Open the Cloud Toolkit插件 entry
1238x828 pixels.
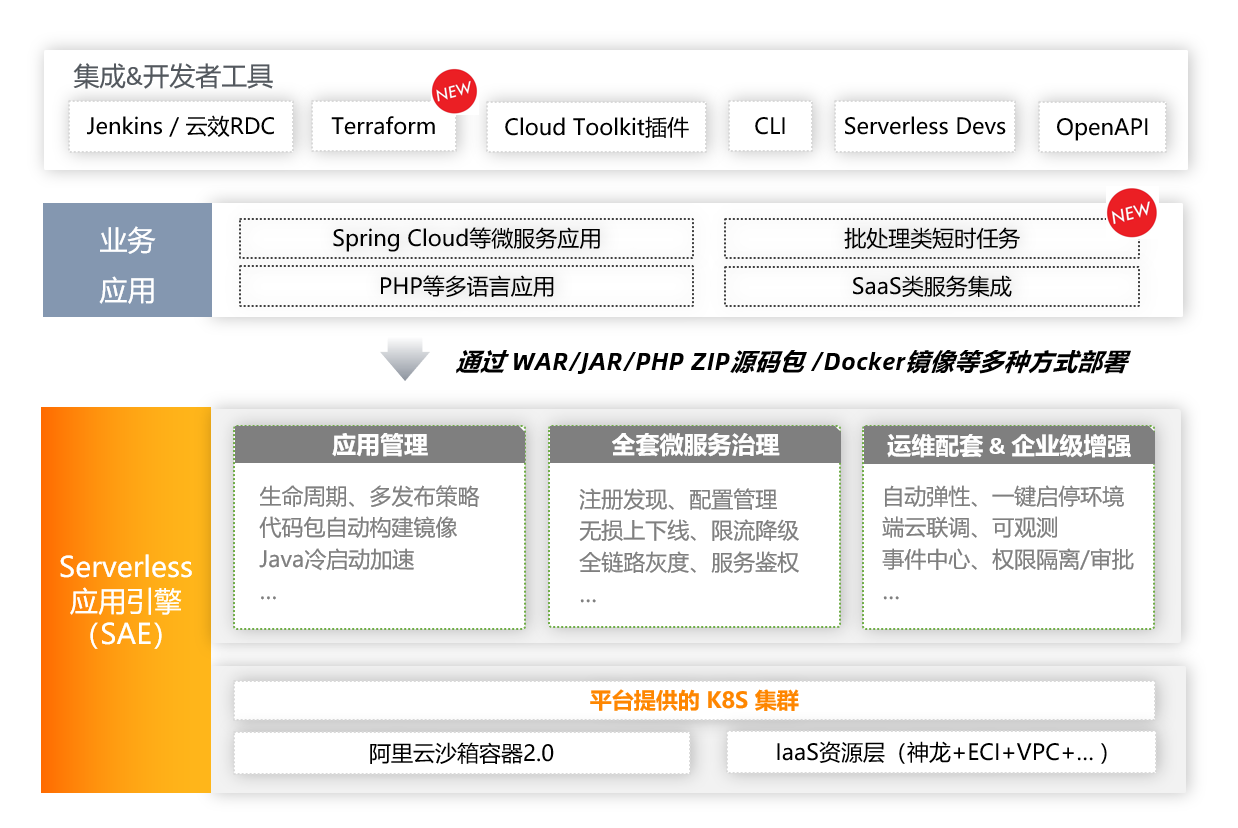(x=596, y=127)
